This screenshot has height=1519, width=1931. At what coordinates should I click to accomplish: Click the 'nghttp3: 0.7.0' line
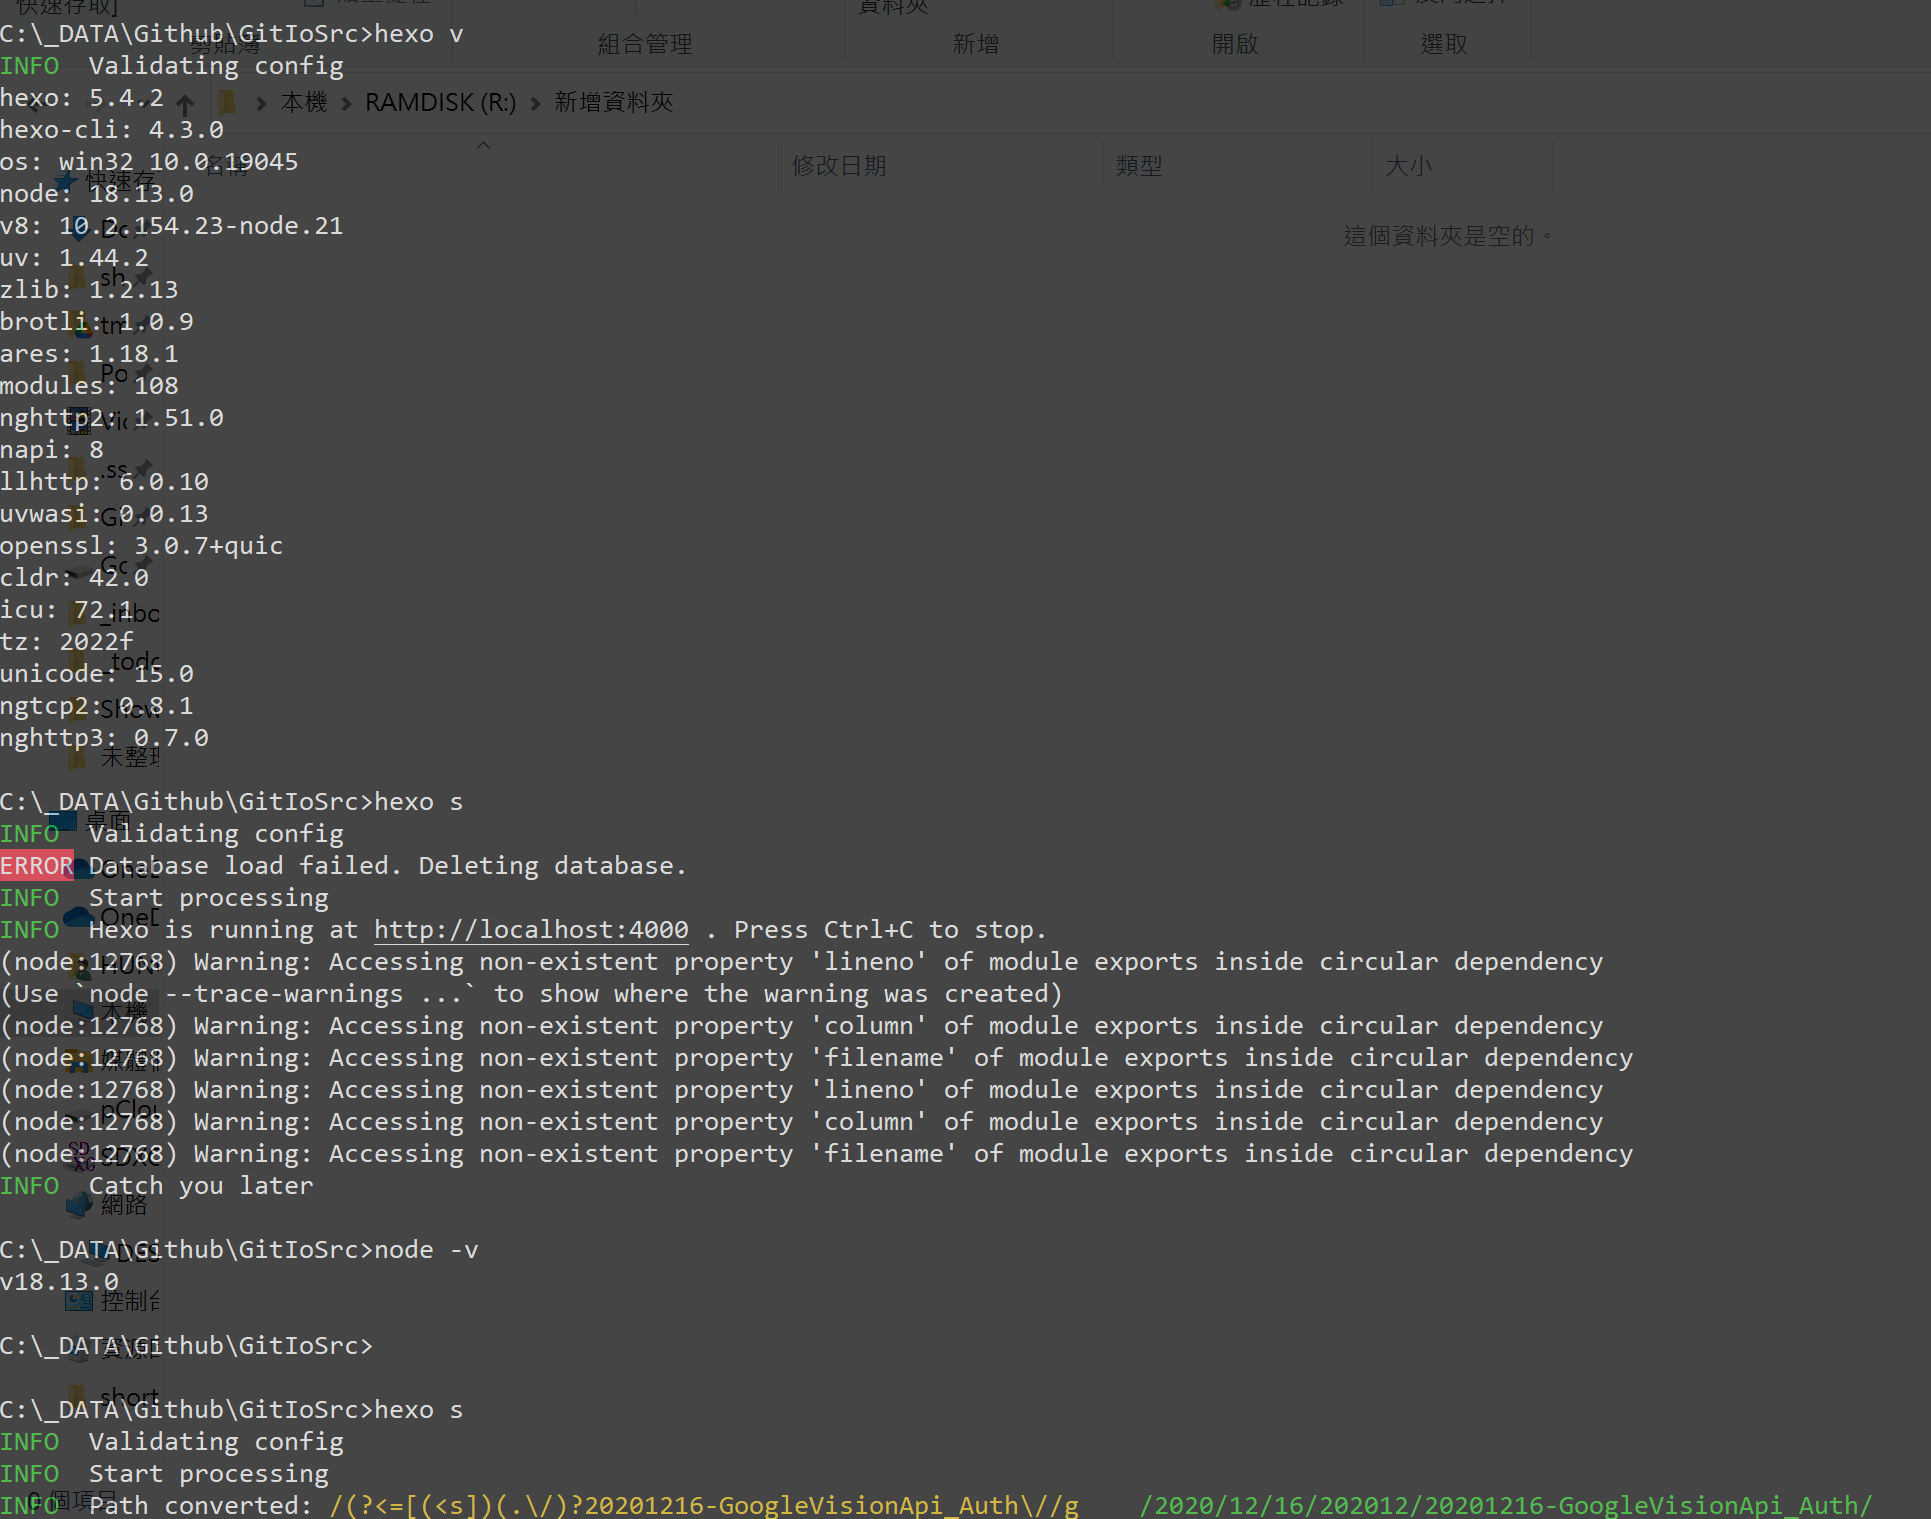(104, 738)
